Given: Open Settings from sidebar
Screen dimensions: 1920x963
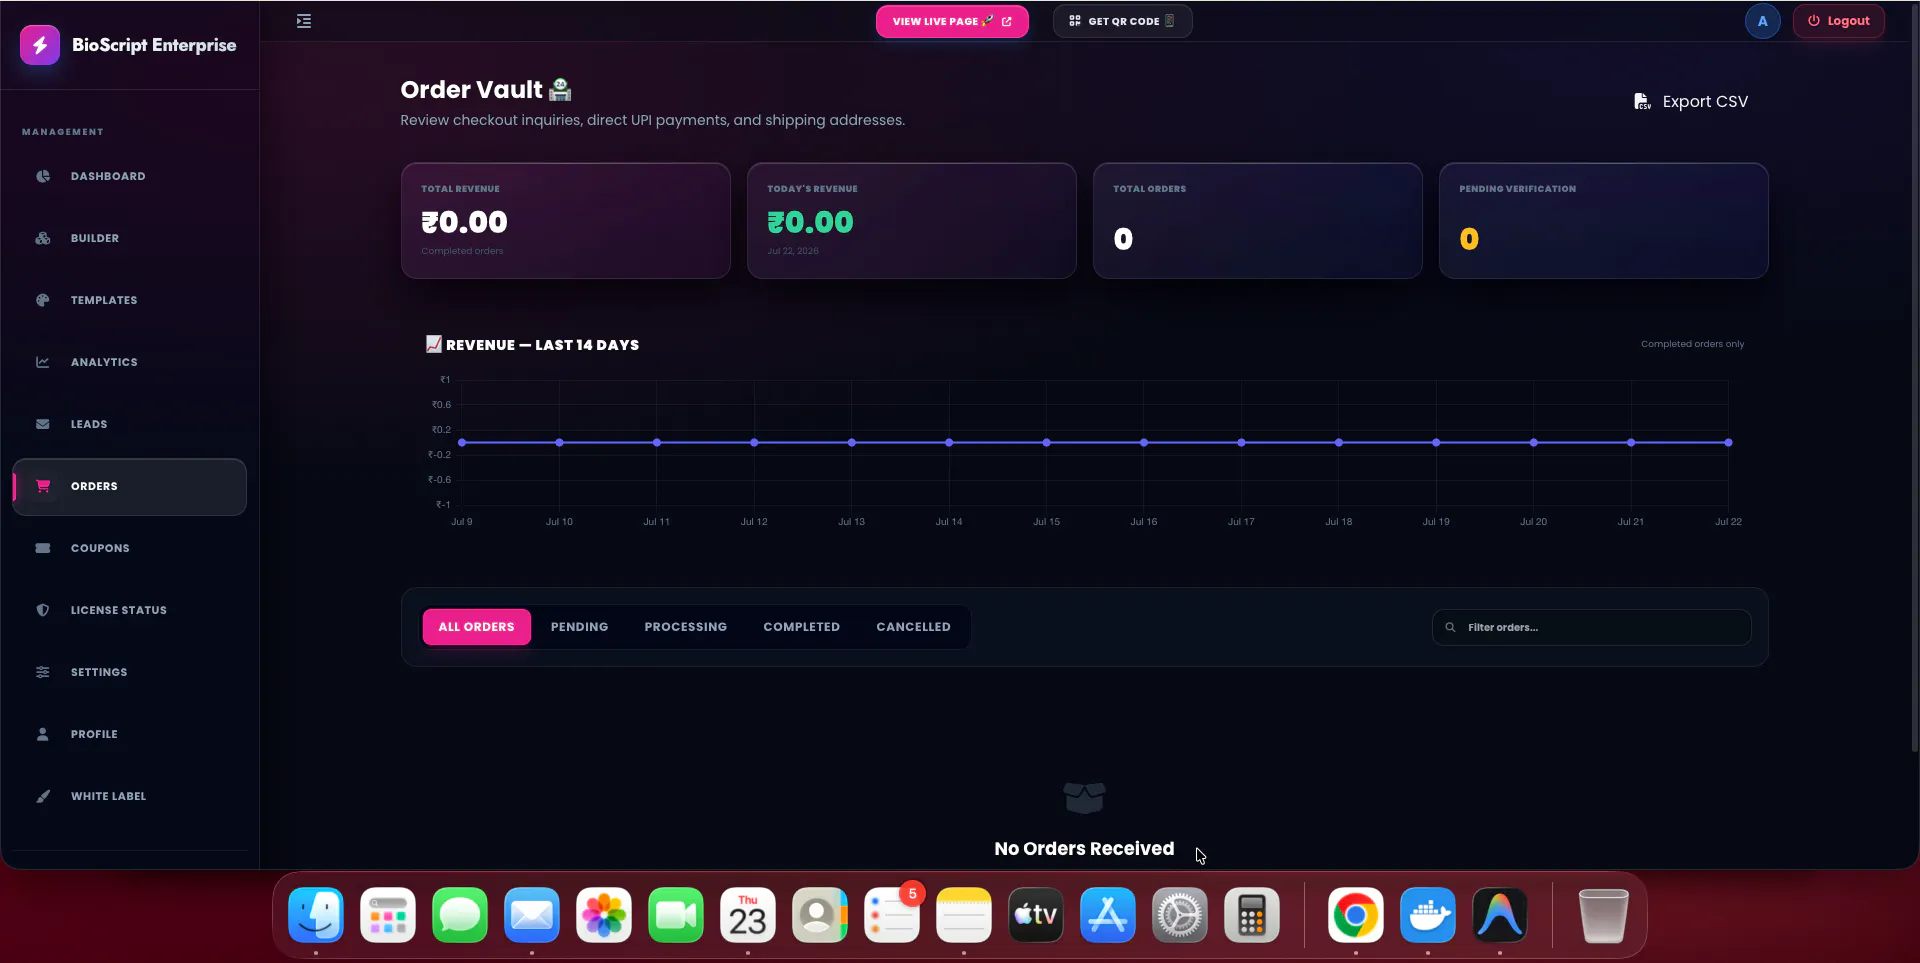Looking at the screenshot, I should [x=129, y=672].
